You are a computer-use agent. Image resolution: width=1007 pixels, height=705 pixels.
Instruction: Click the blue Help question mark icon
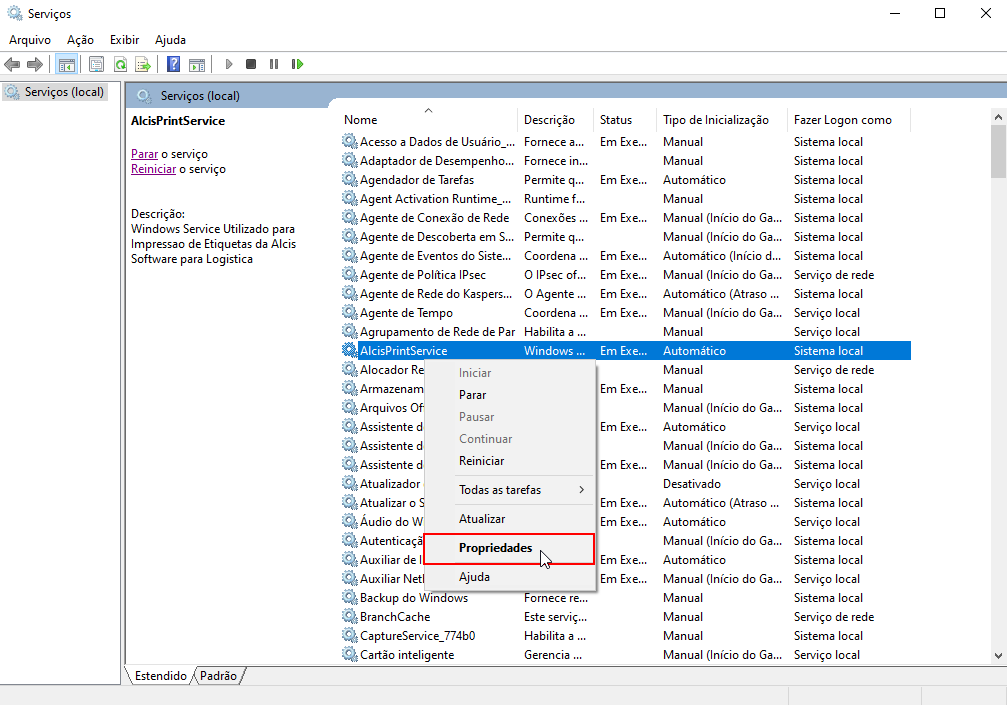(173, 64)
